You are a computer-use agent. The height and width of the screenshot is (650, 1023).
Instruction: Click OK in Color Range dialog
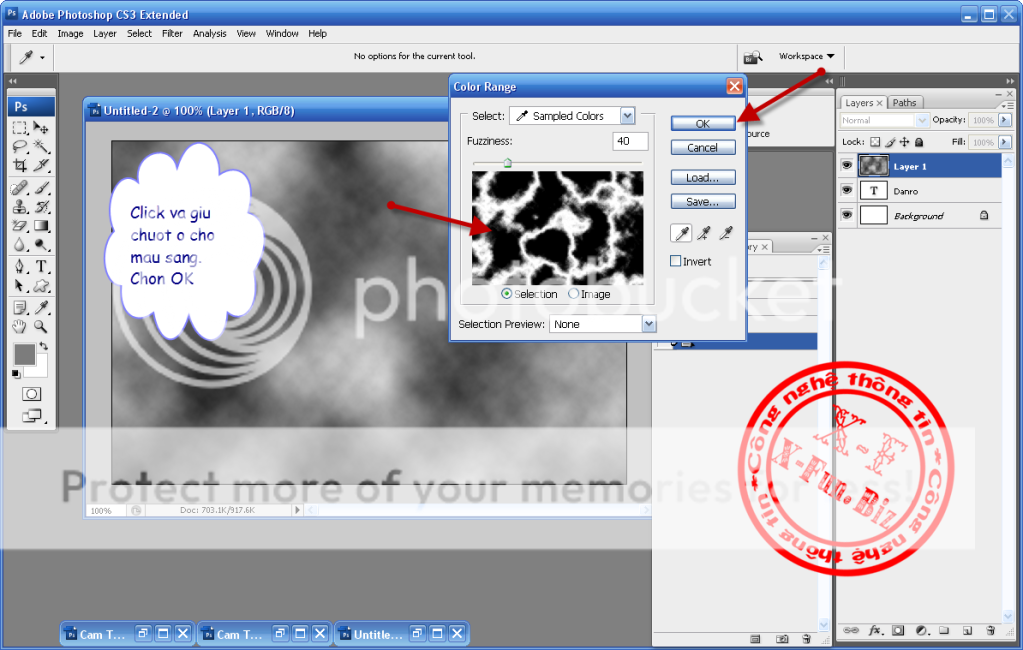tap(703, 123)
